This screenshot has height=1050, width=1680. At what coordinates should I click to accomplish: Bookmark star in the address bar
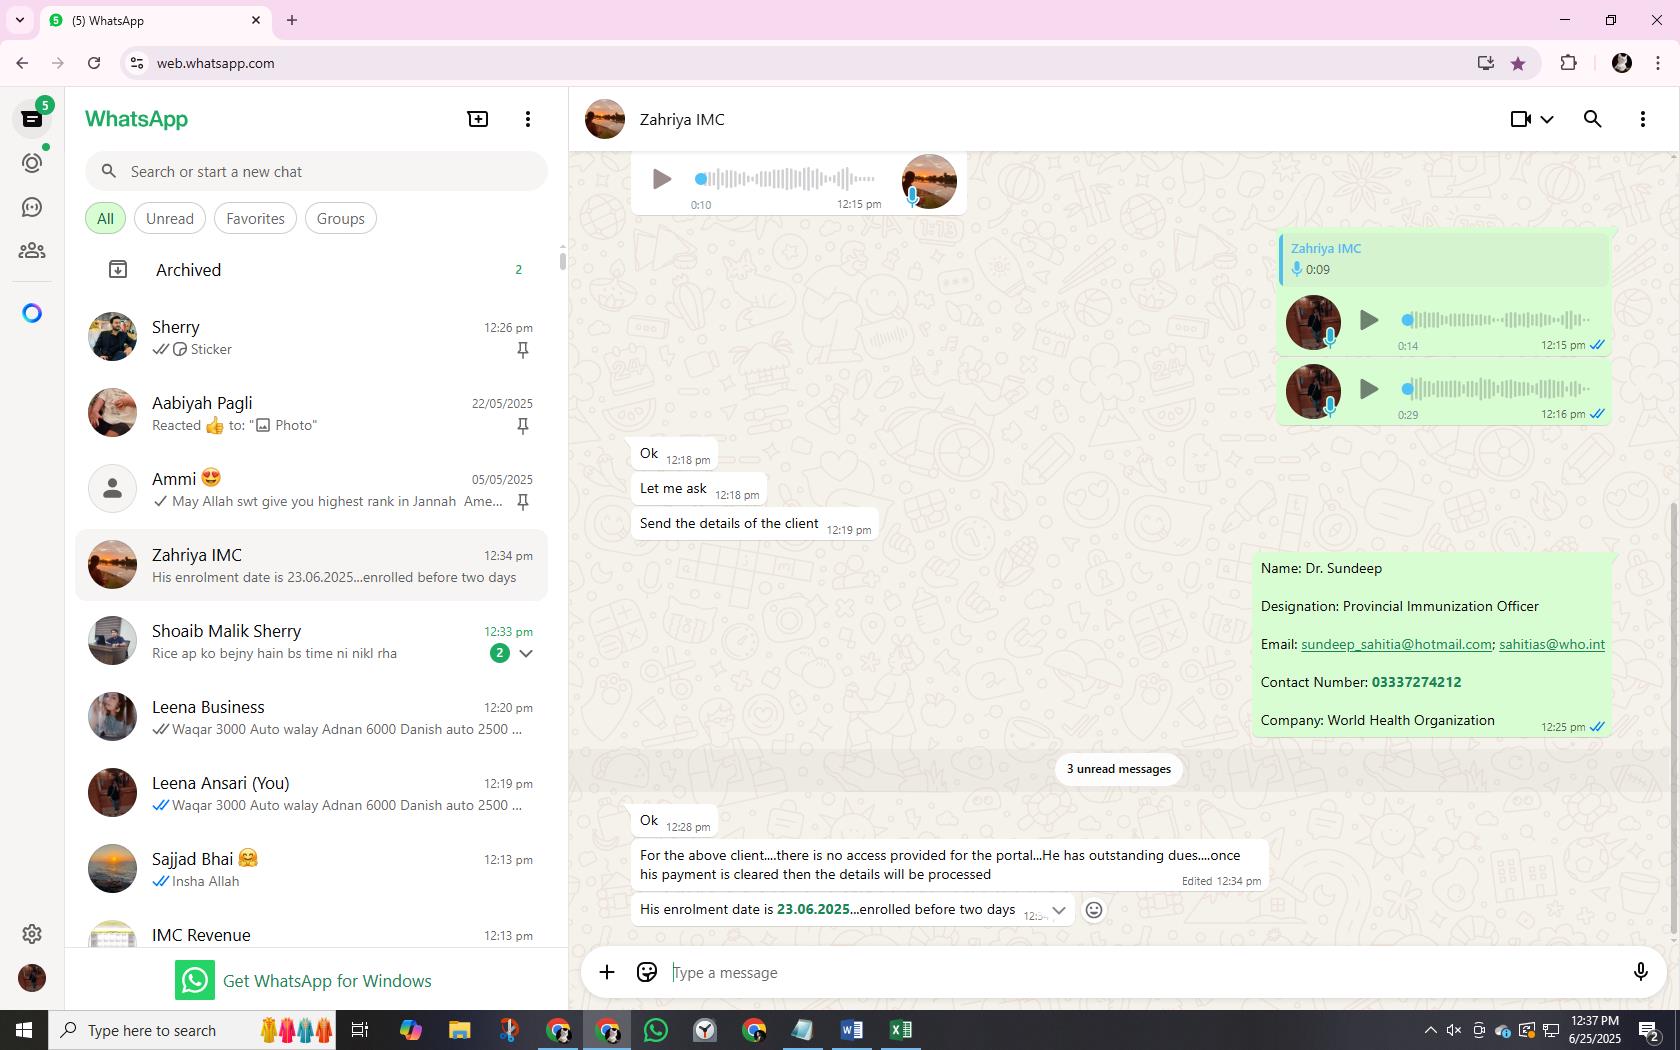click(1518, 63)
